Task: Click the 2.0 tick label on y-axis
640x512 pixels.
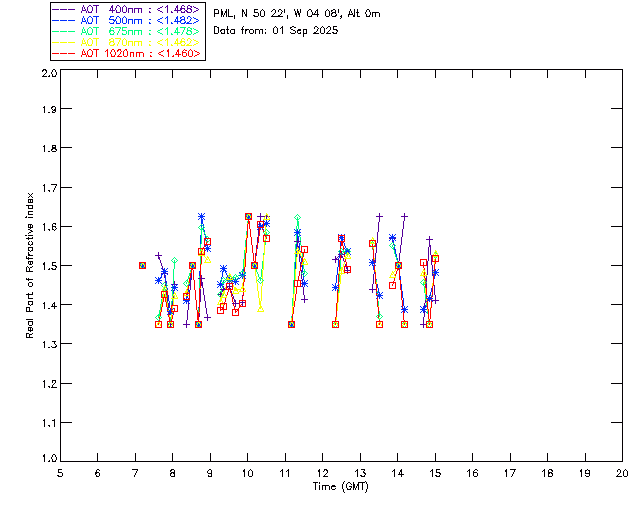Action: (x=47, y=75)
